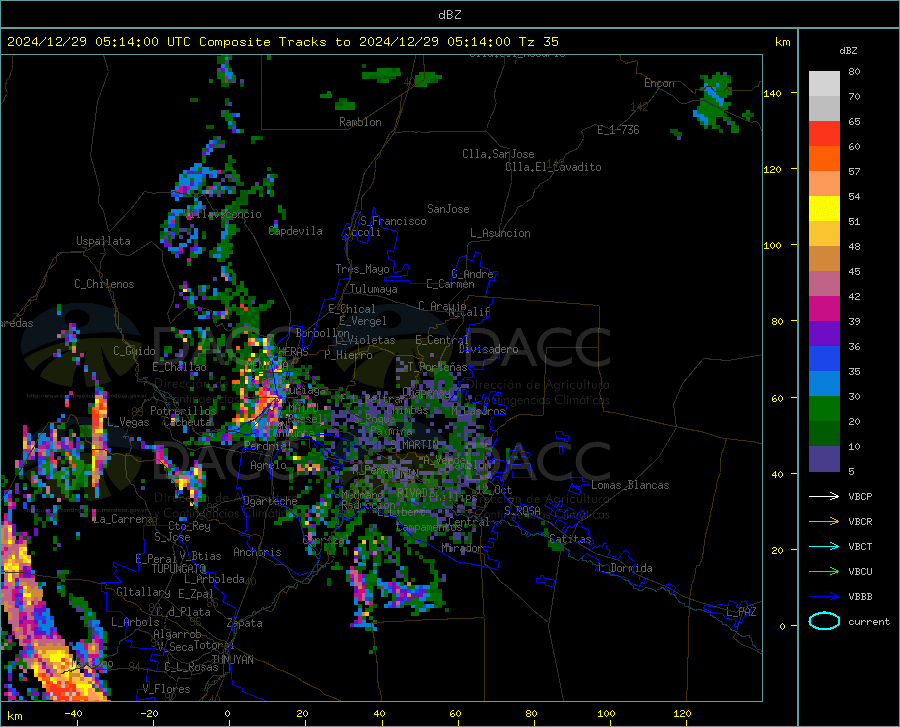Image resolution: width=900 pixels, height=727 pixels.
Task: Select the bright green 20–30 dBZ swatch
Action: (x=824, y=409)
